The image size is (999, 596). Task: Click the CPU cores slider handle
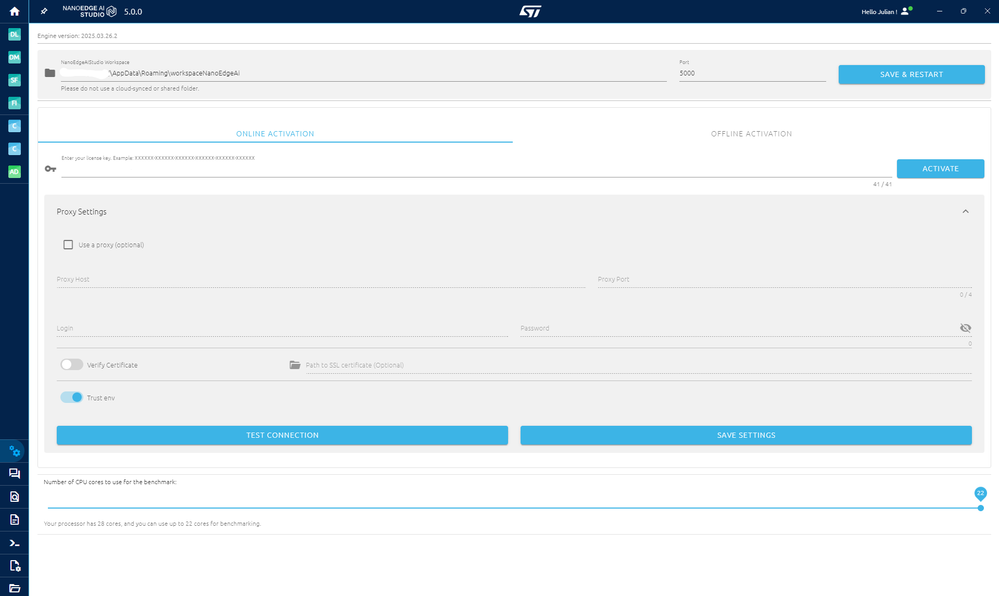981,508
